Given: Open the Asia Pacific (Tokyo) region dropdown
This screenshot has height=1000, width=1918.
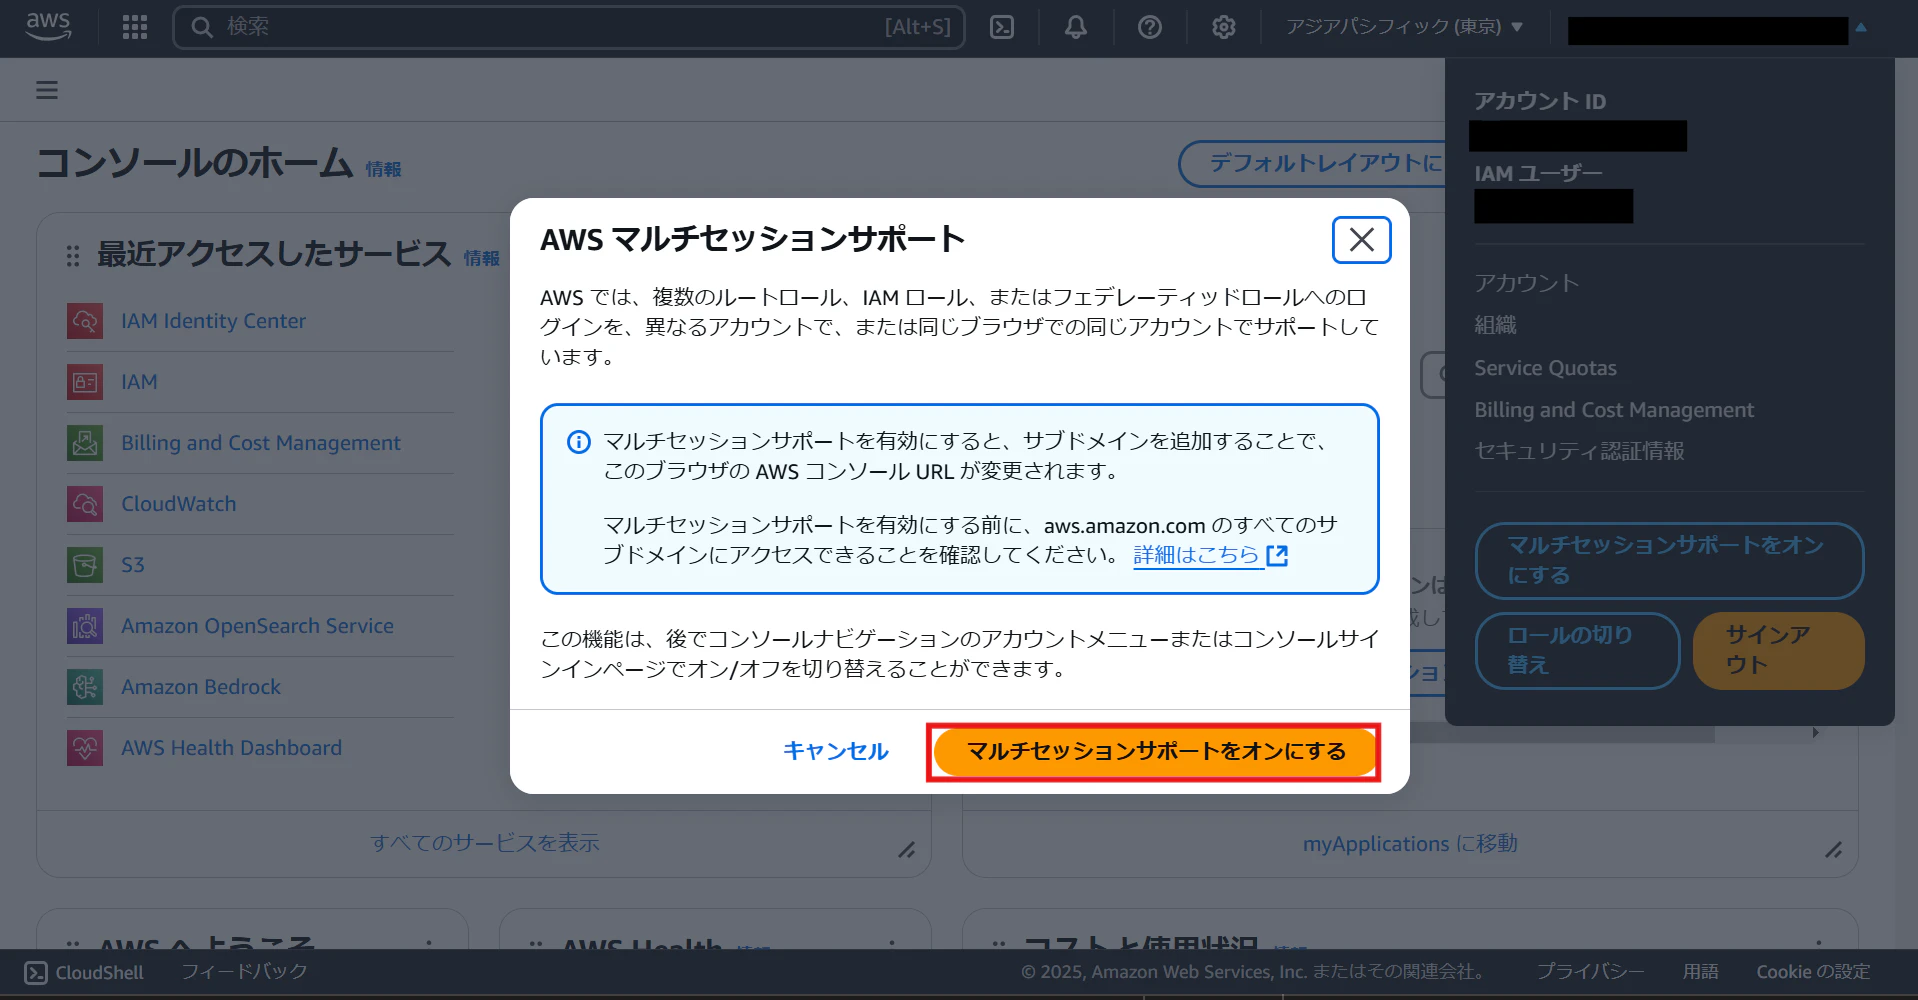Looking at the screenshot, I should click(x=1404, y=27).
